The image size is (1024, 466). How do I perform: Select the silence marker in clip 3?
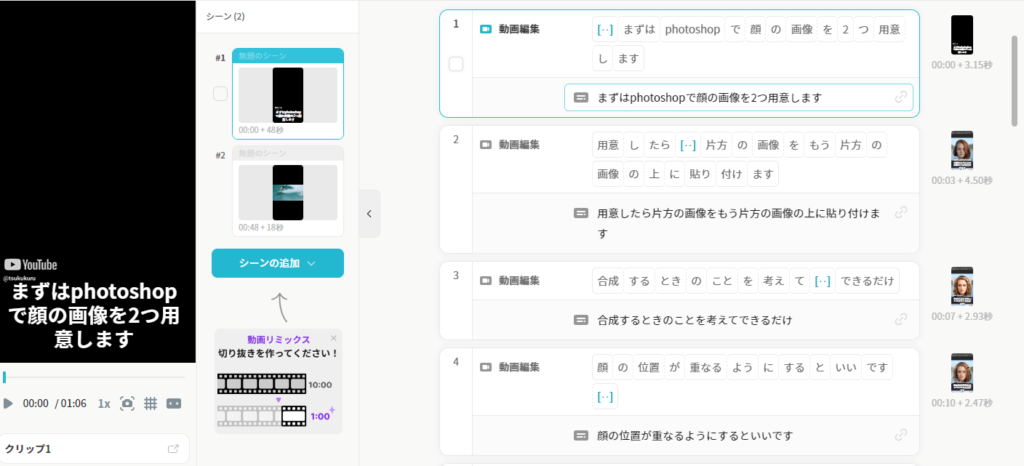click(823, 281)
